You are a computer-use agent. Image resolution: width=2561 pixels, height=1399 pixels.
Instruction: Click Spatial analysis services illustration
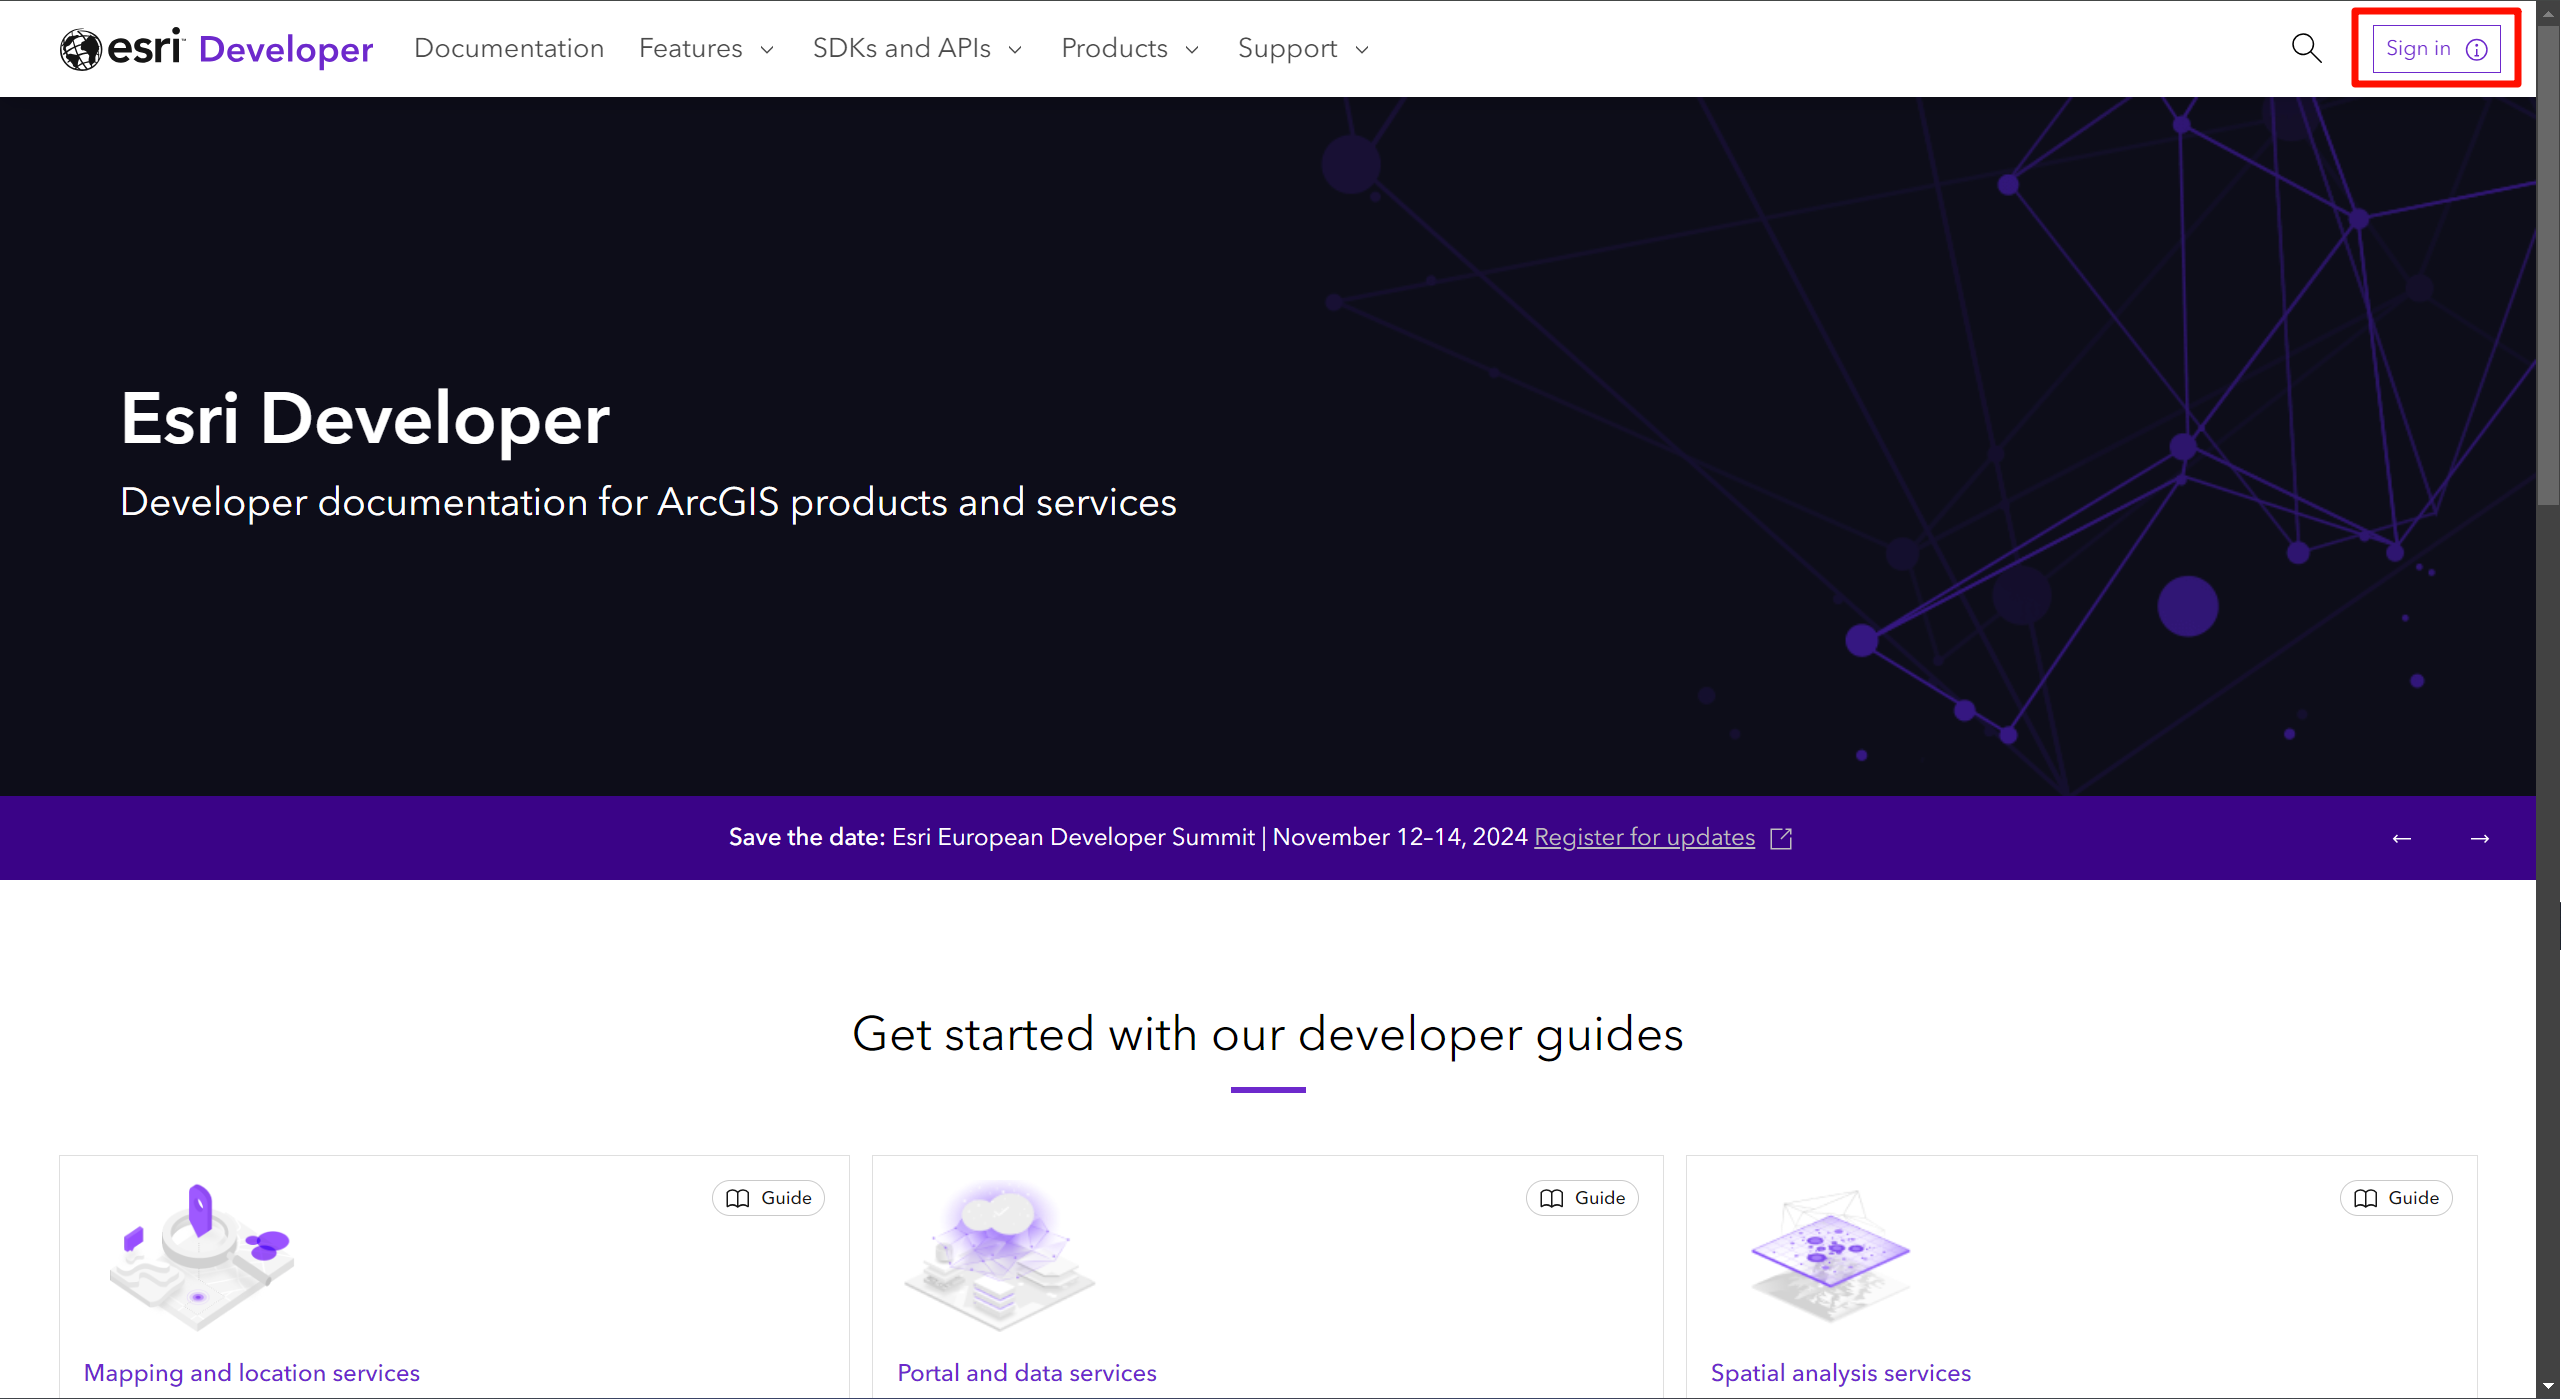(x=1830, y=1257)
